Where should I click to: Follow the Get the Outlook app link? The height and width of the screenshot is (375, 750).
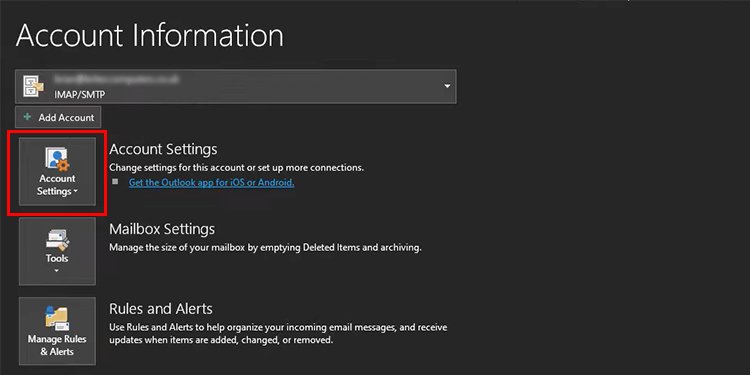tap(211, 182)
